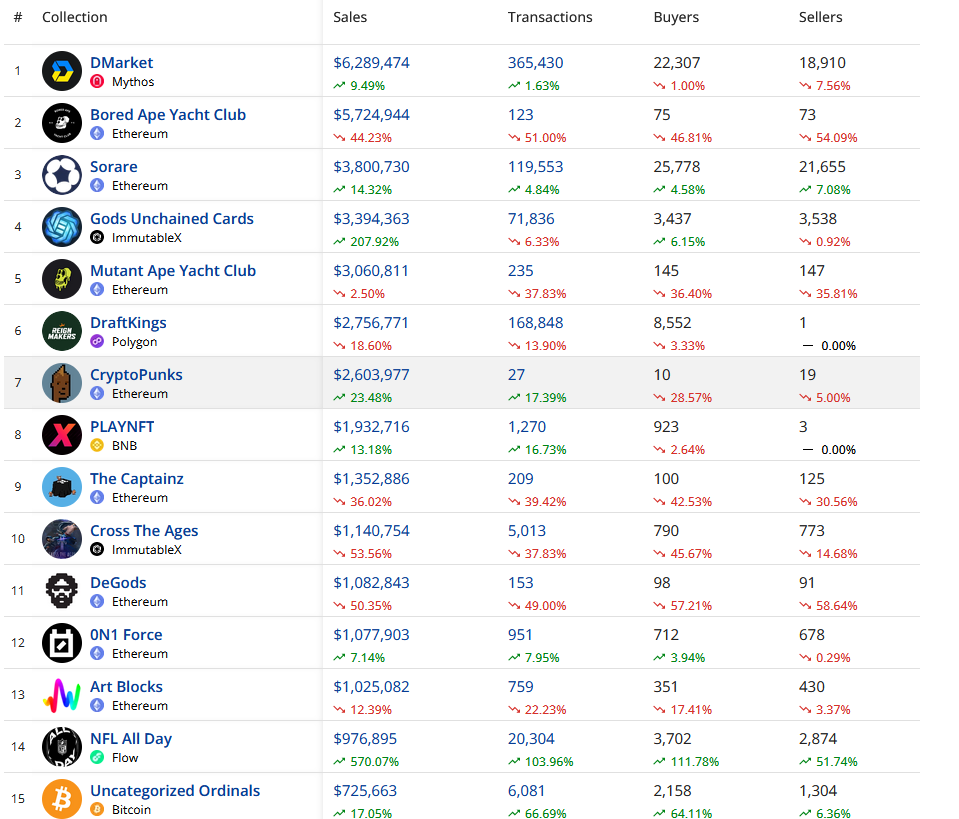Click the Polygon chain icon under DraftKings
This screenshot has height=819, width=959.
coord(97,341)
